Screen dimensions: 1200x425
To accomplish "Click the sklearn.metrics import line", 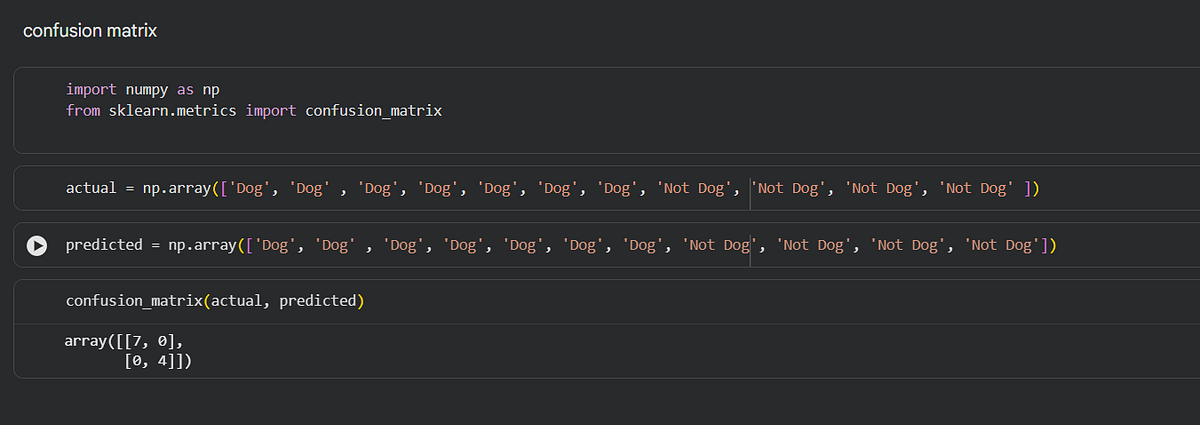I will coord(254,110).
